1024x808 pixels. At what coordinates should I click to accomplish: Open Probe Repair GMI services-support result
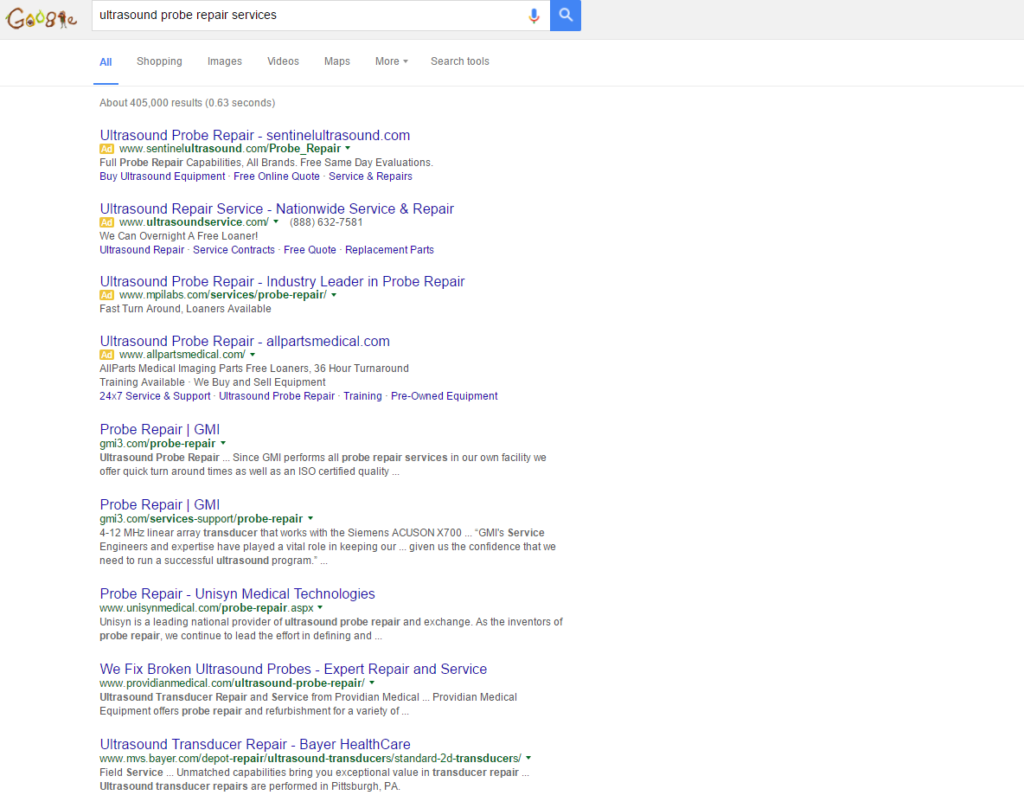(x=160, y=505)
